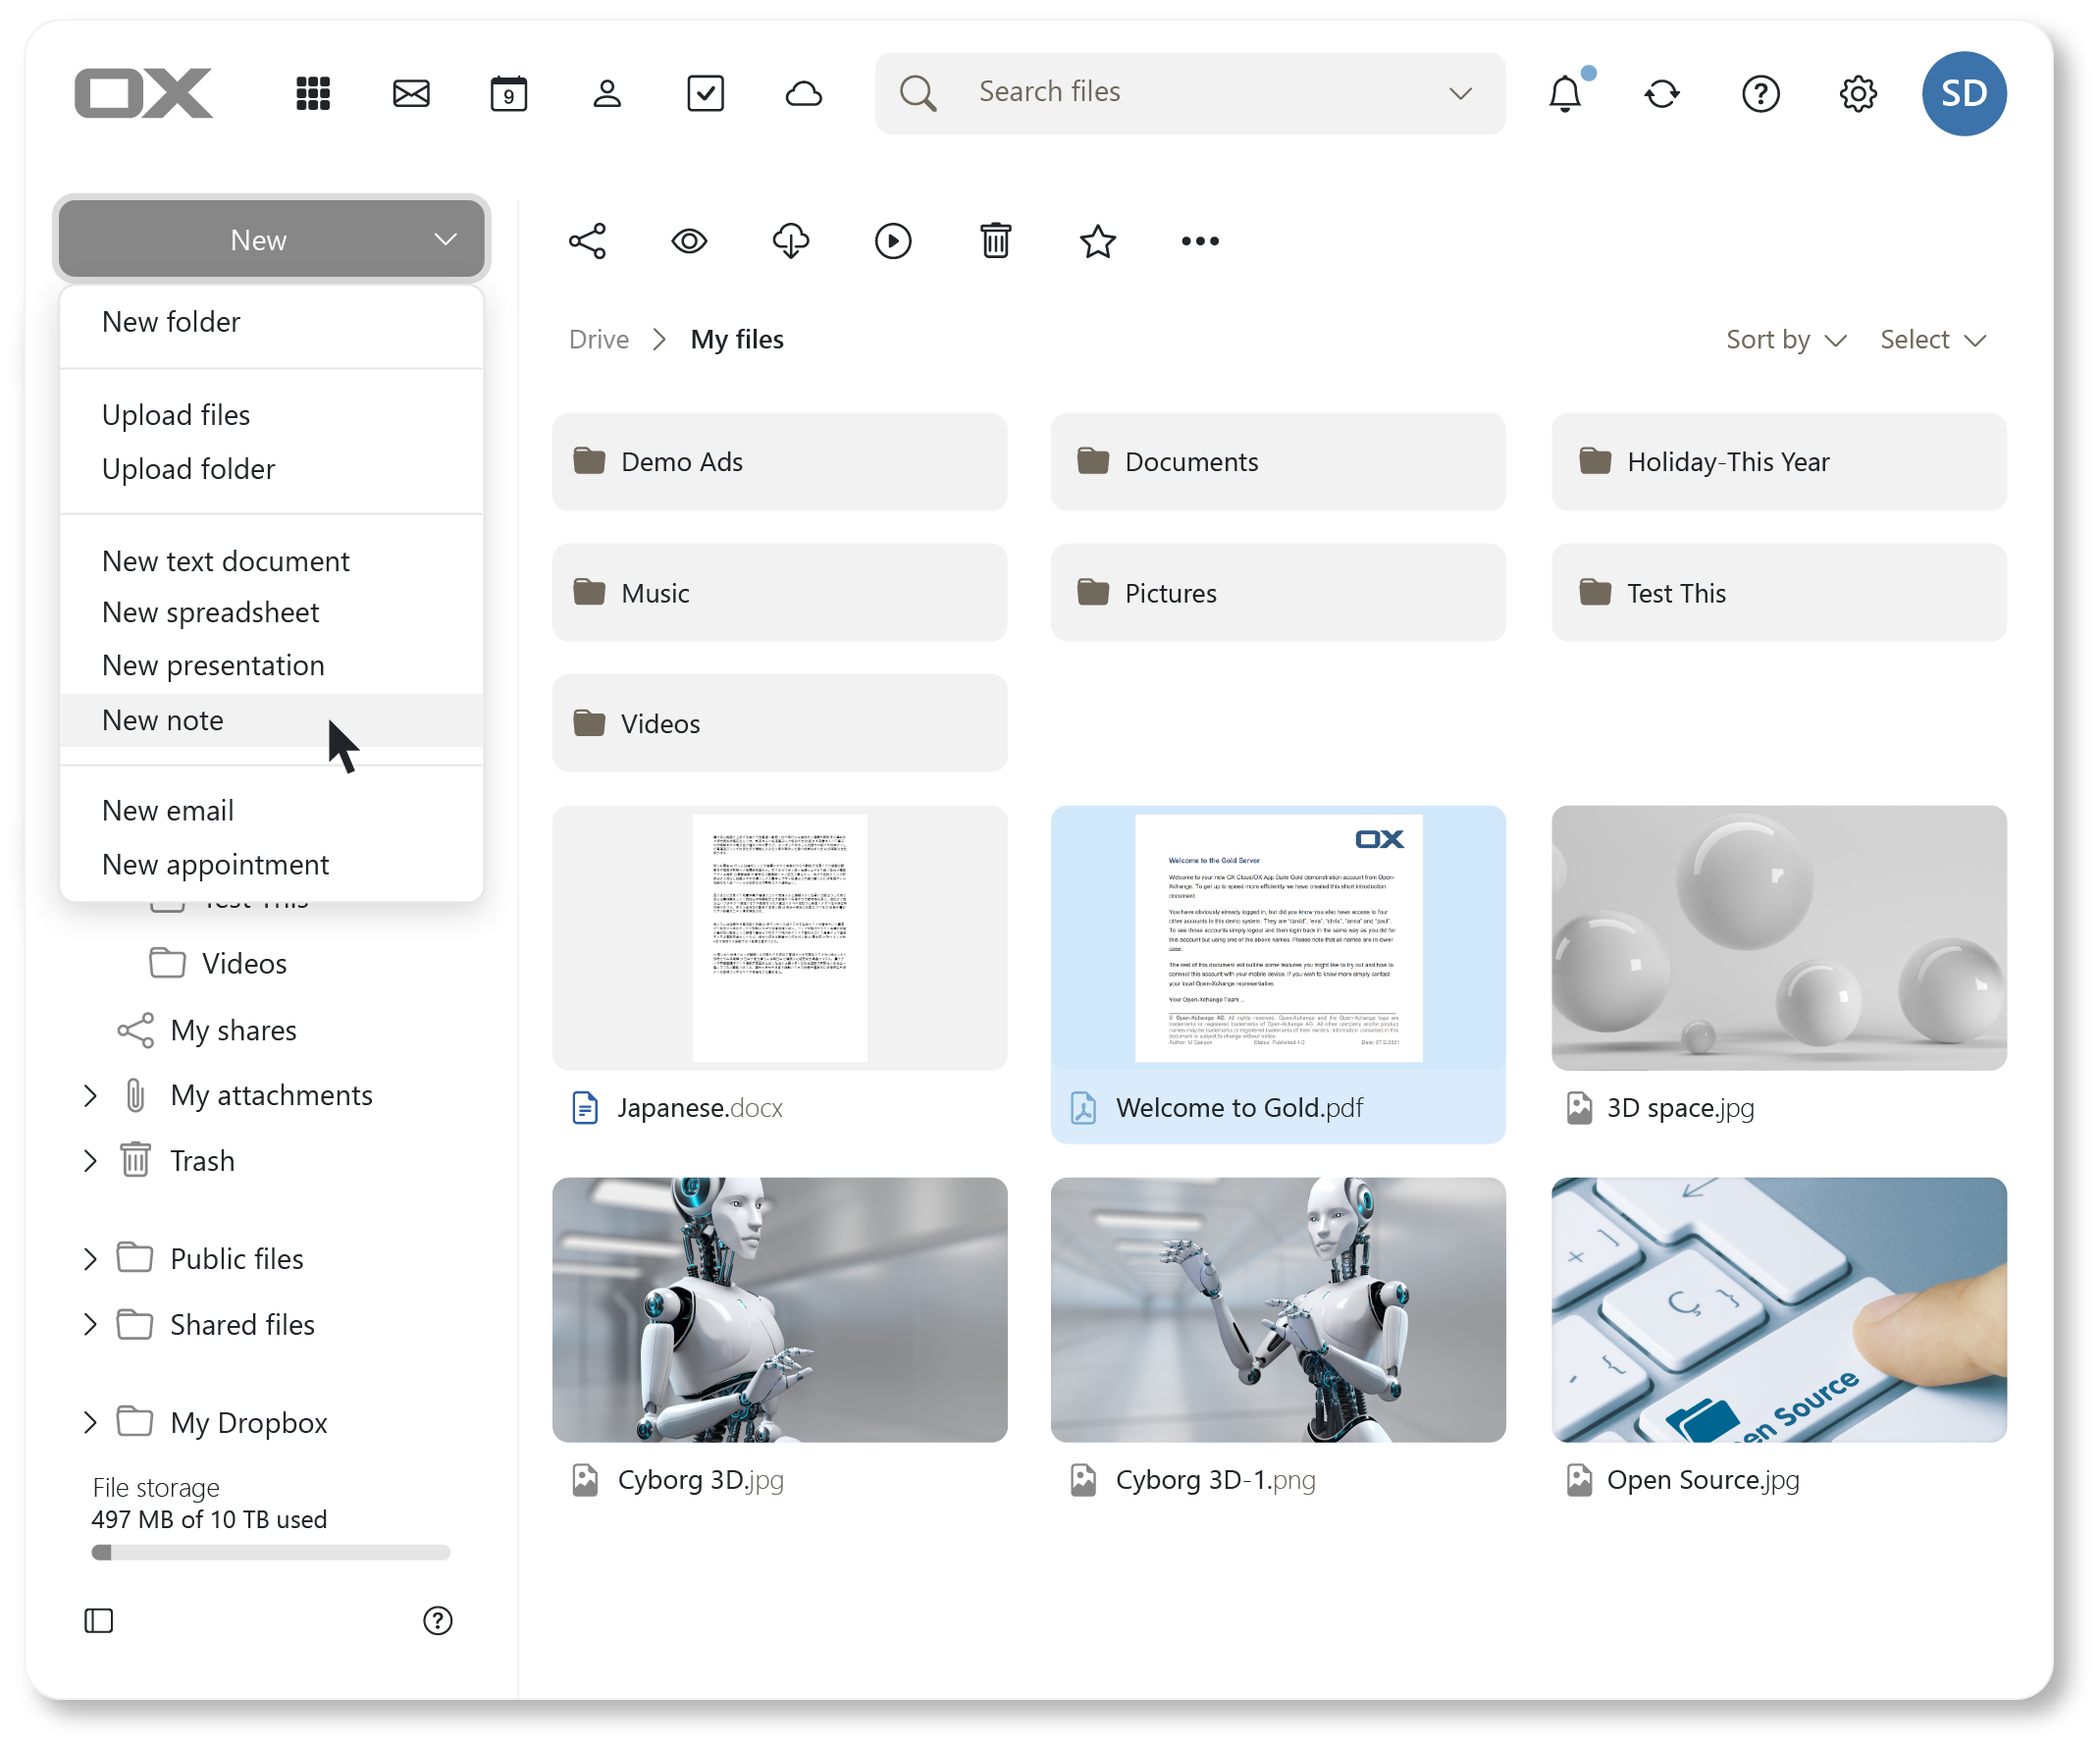The height and width of the screenshot is (1747, 2100).
Task: Open the Demo Ads folder
Action: (779, 462)
